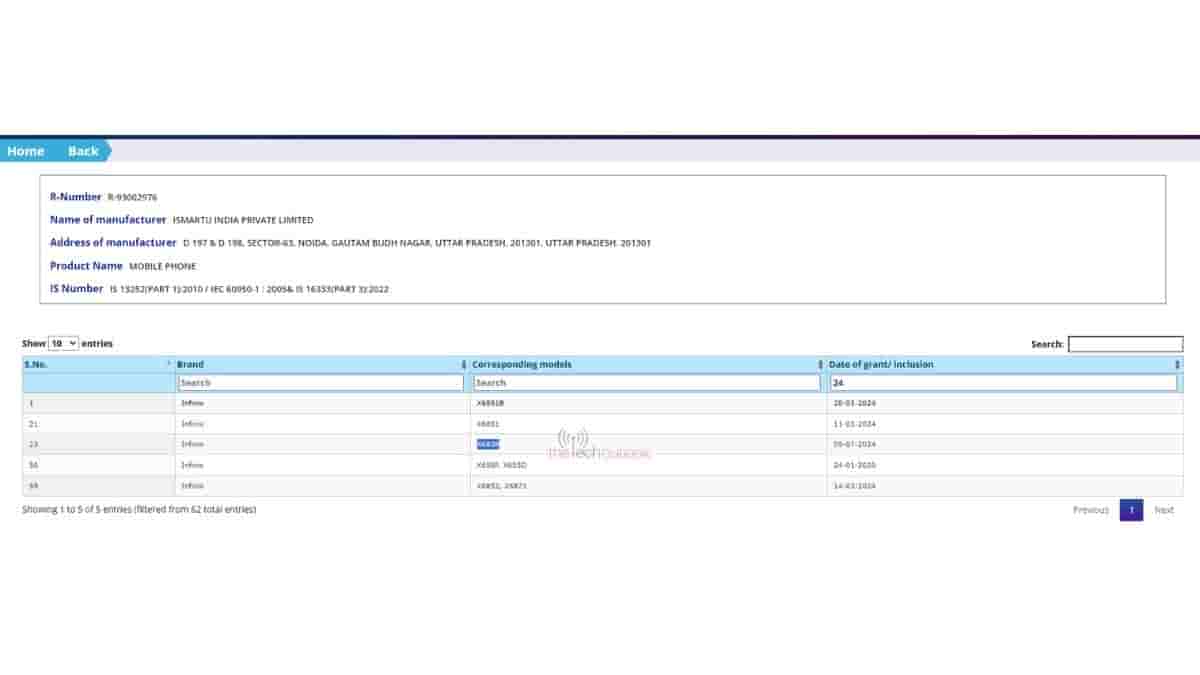Viewport: 1200px width, 675px height.
Task: Click the Home breadcrumb tab
Action: (26, 151)
